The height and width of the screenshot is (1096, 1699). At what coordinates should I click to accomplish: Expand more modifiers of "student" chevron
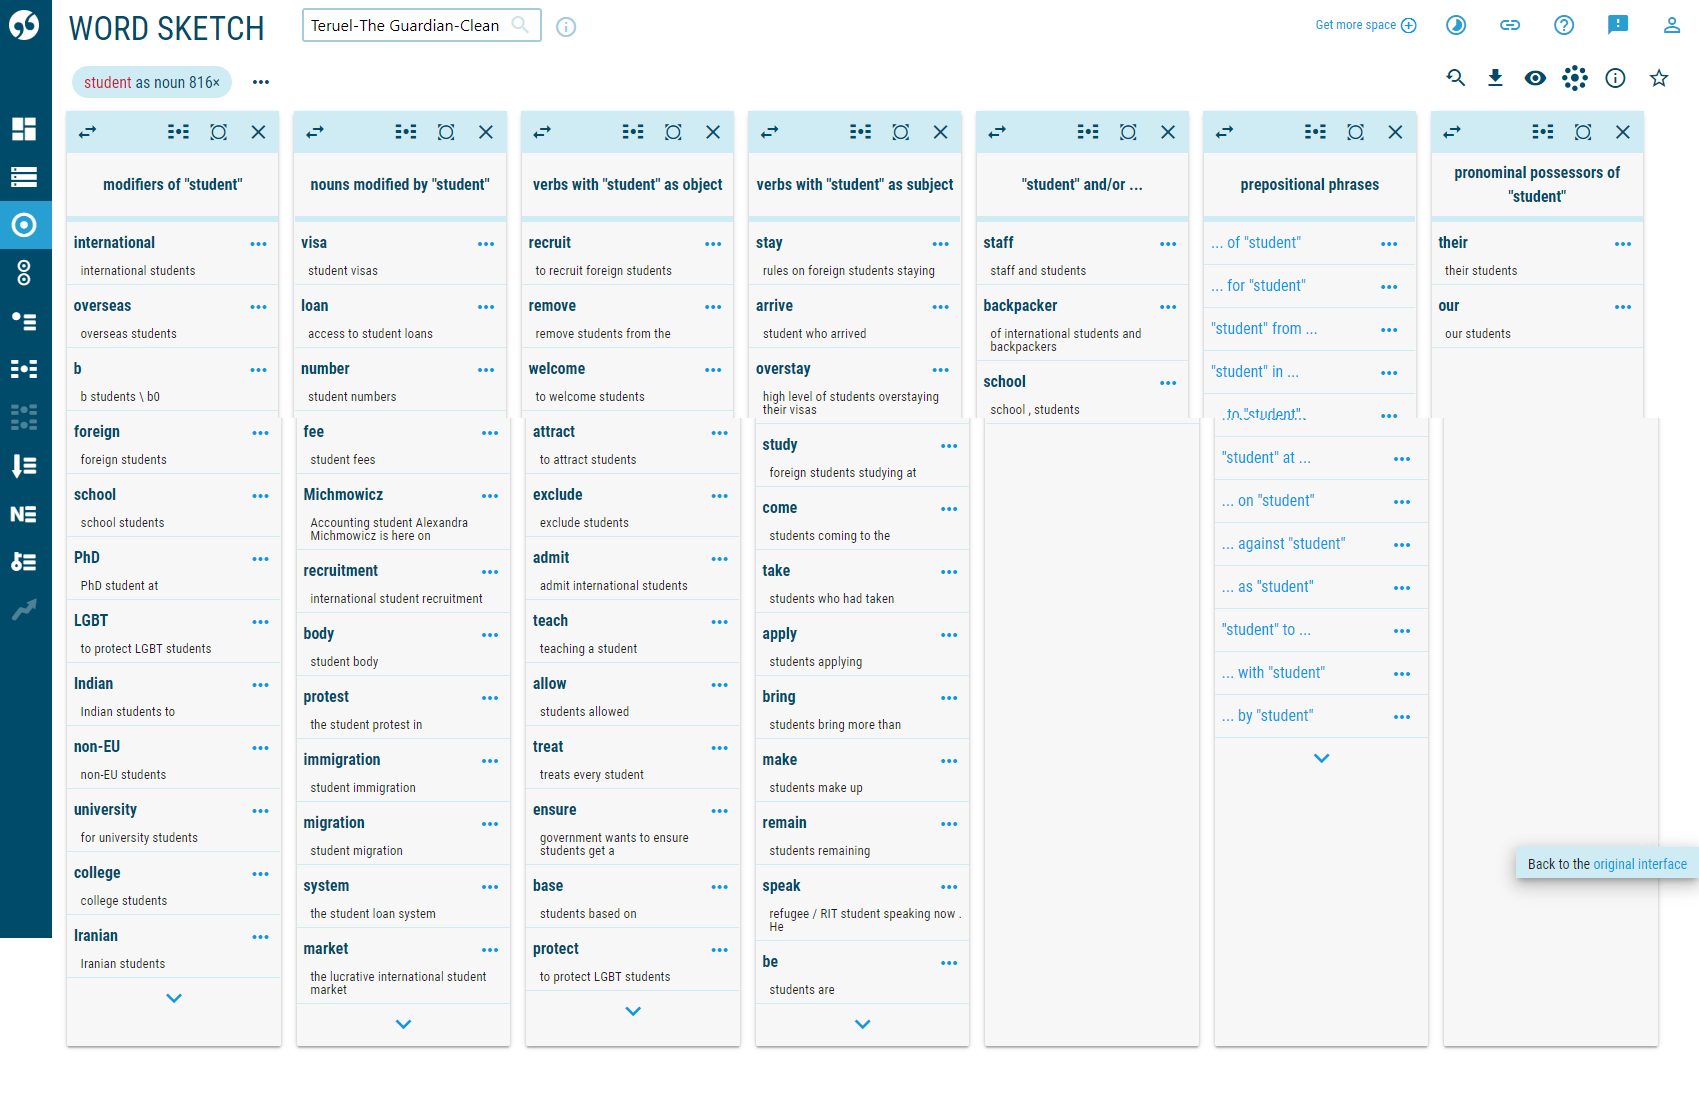174,998
